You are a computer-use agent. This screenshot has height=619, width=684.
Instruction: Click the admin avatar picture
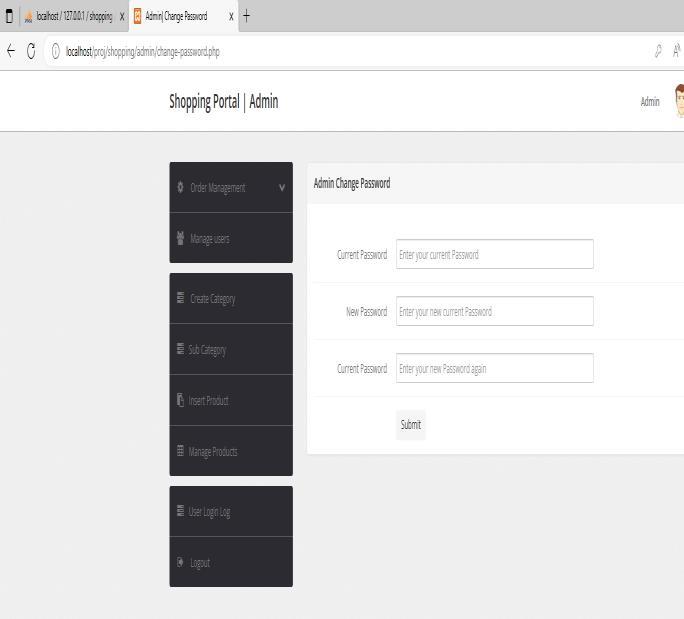click(x=679, y=101)
